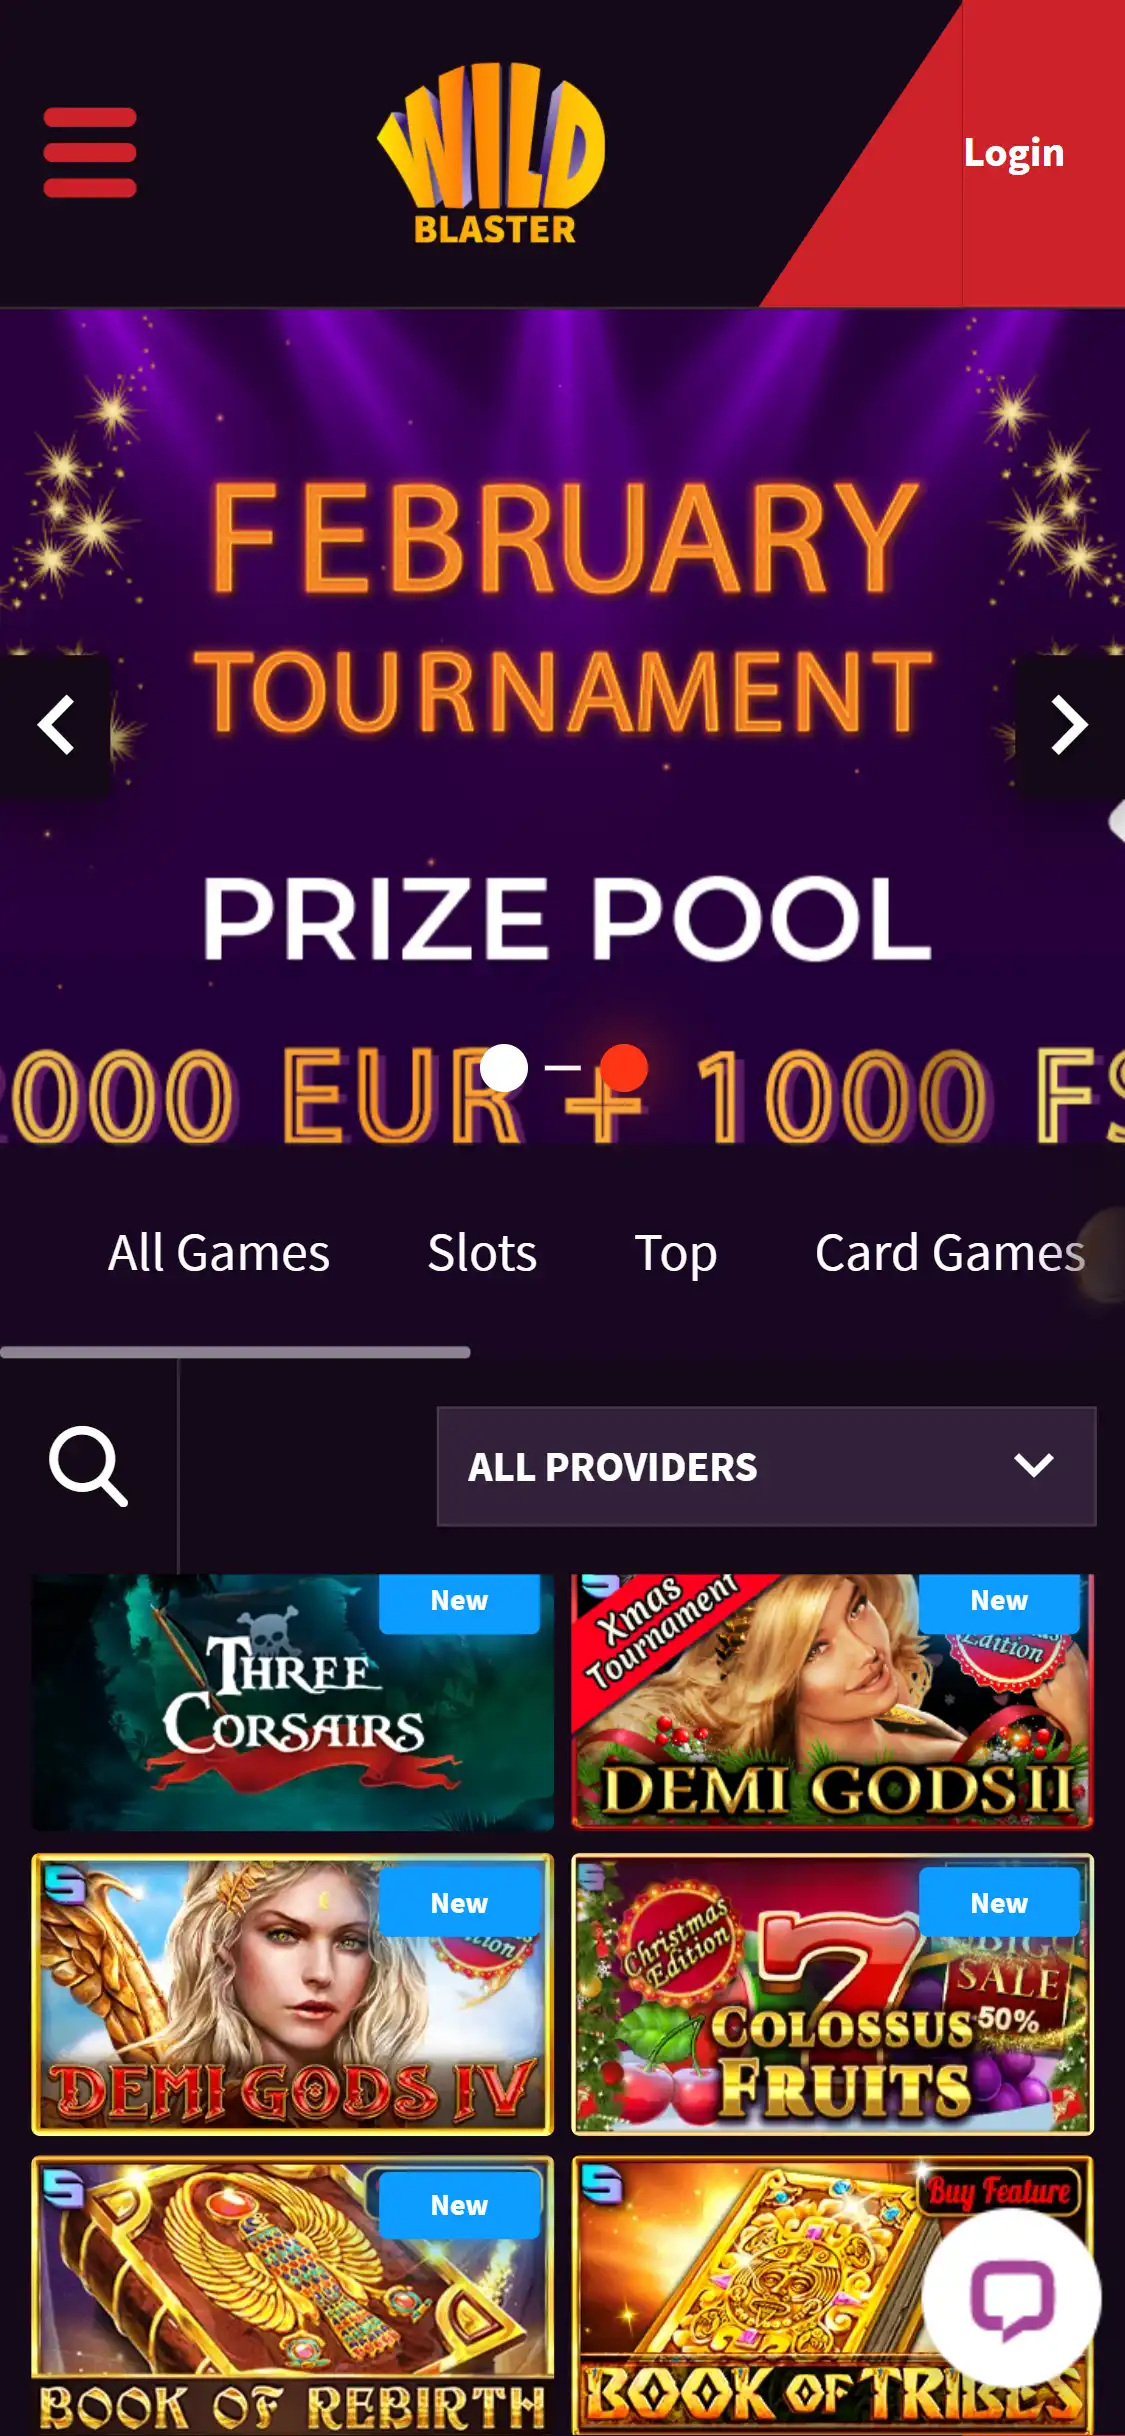Open the live chat bubble
The width and height of the screenshot is (1125, 2436).
tap(1011, 2297)
